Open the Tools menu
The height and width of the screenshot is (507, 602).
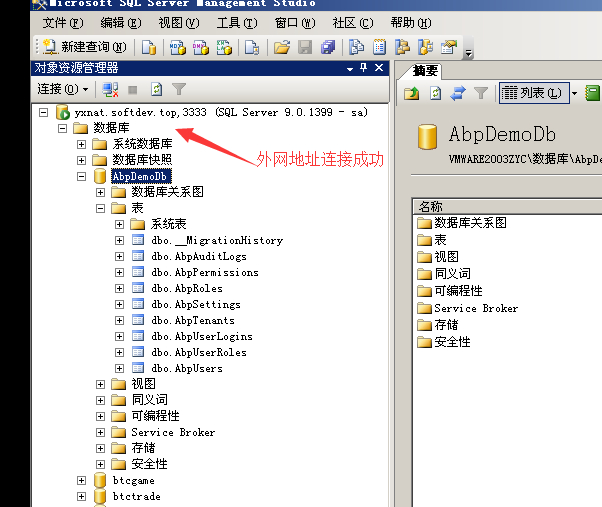pos(237,23)
